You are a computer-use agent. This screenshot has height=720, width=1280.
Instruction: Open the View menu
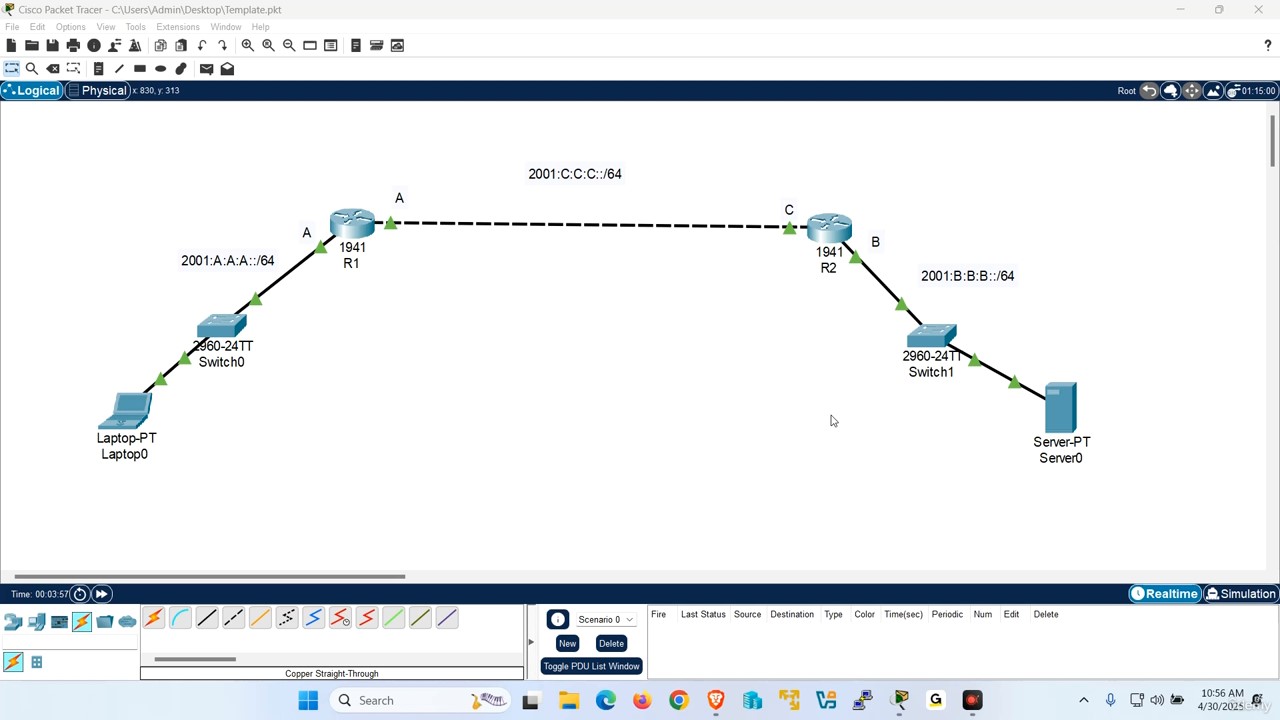click(x=106, y=27)
